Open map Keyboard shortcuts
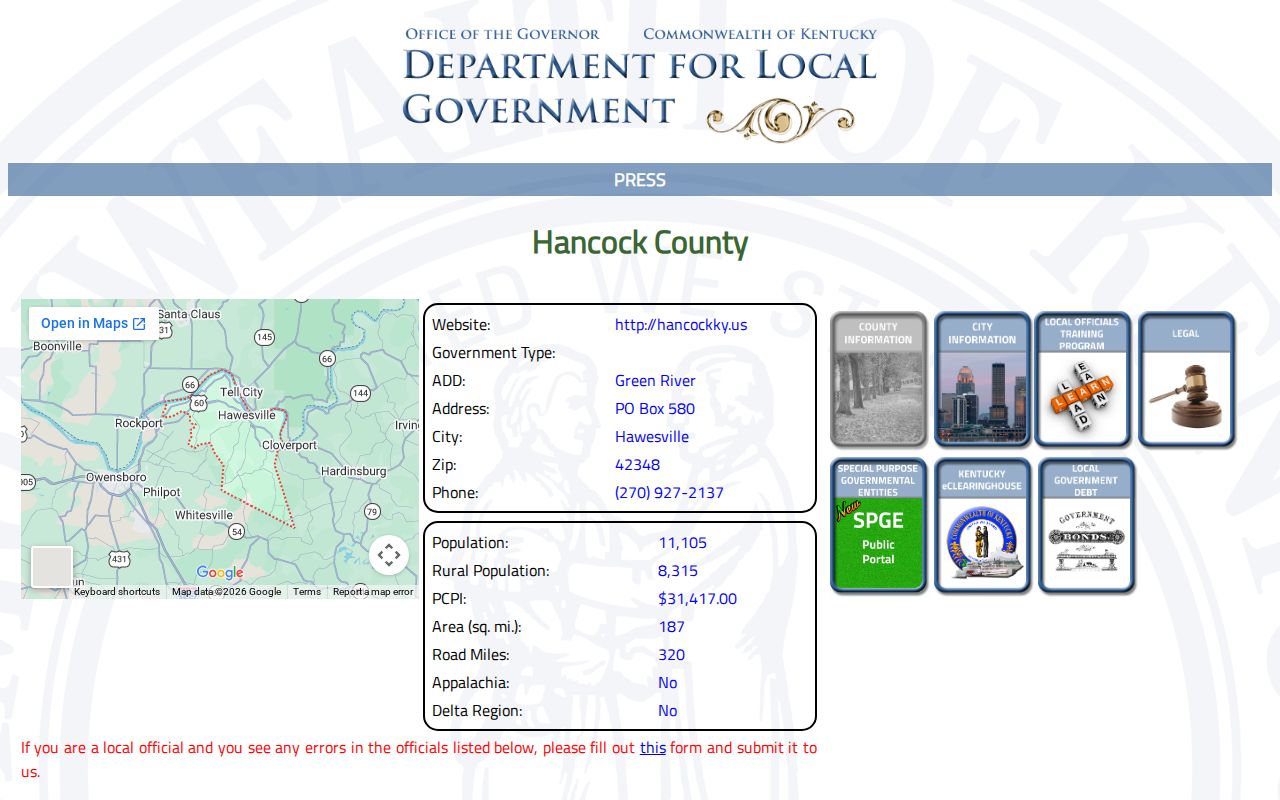The image size is (1280, 800). click(117, 592)
